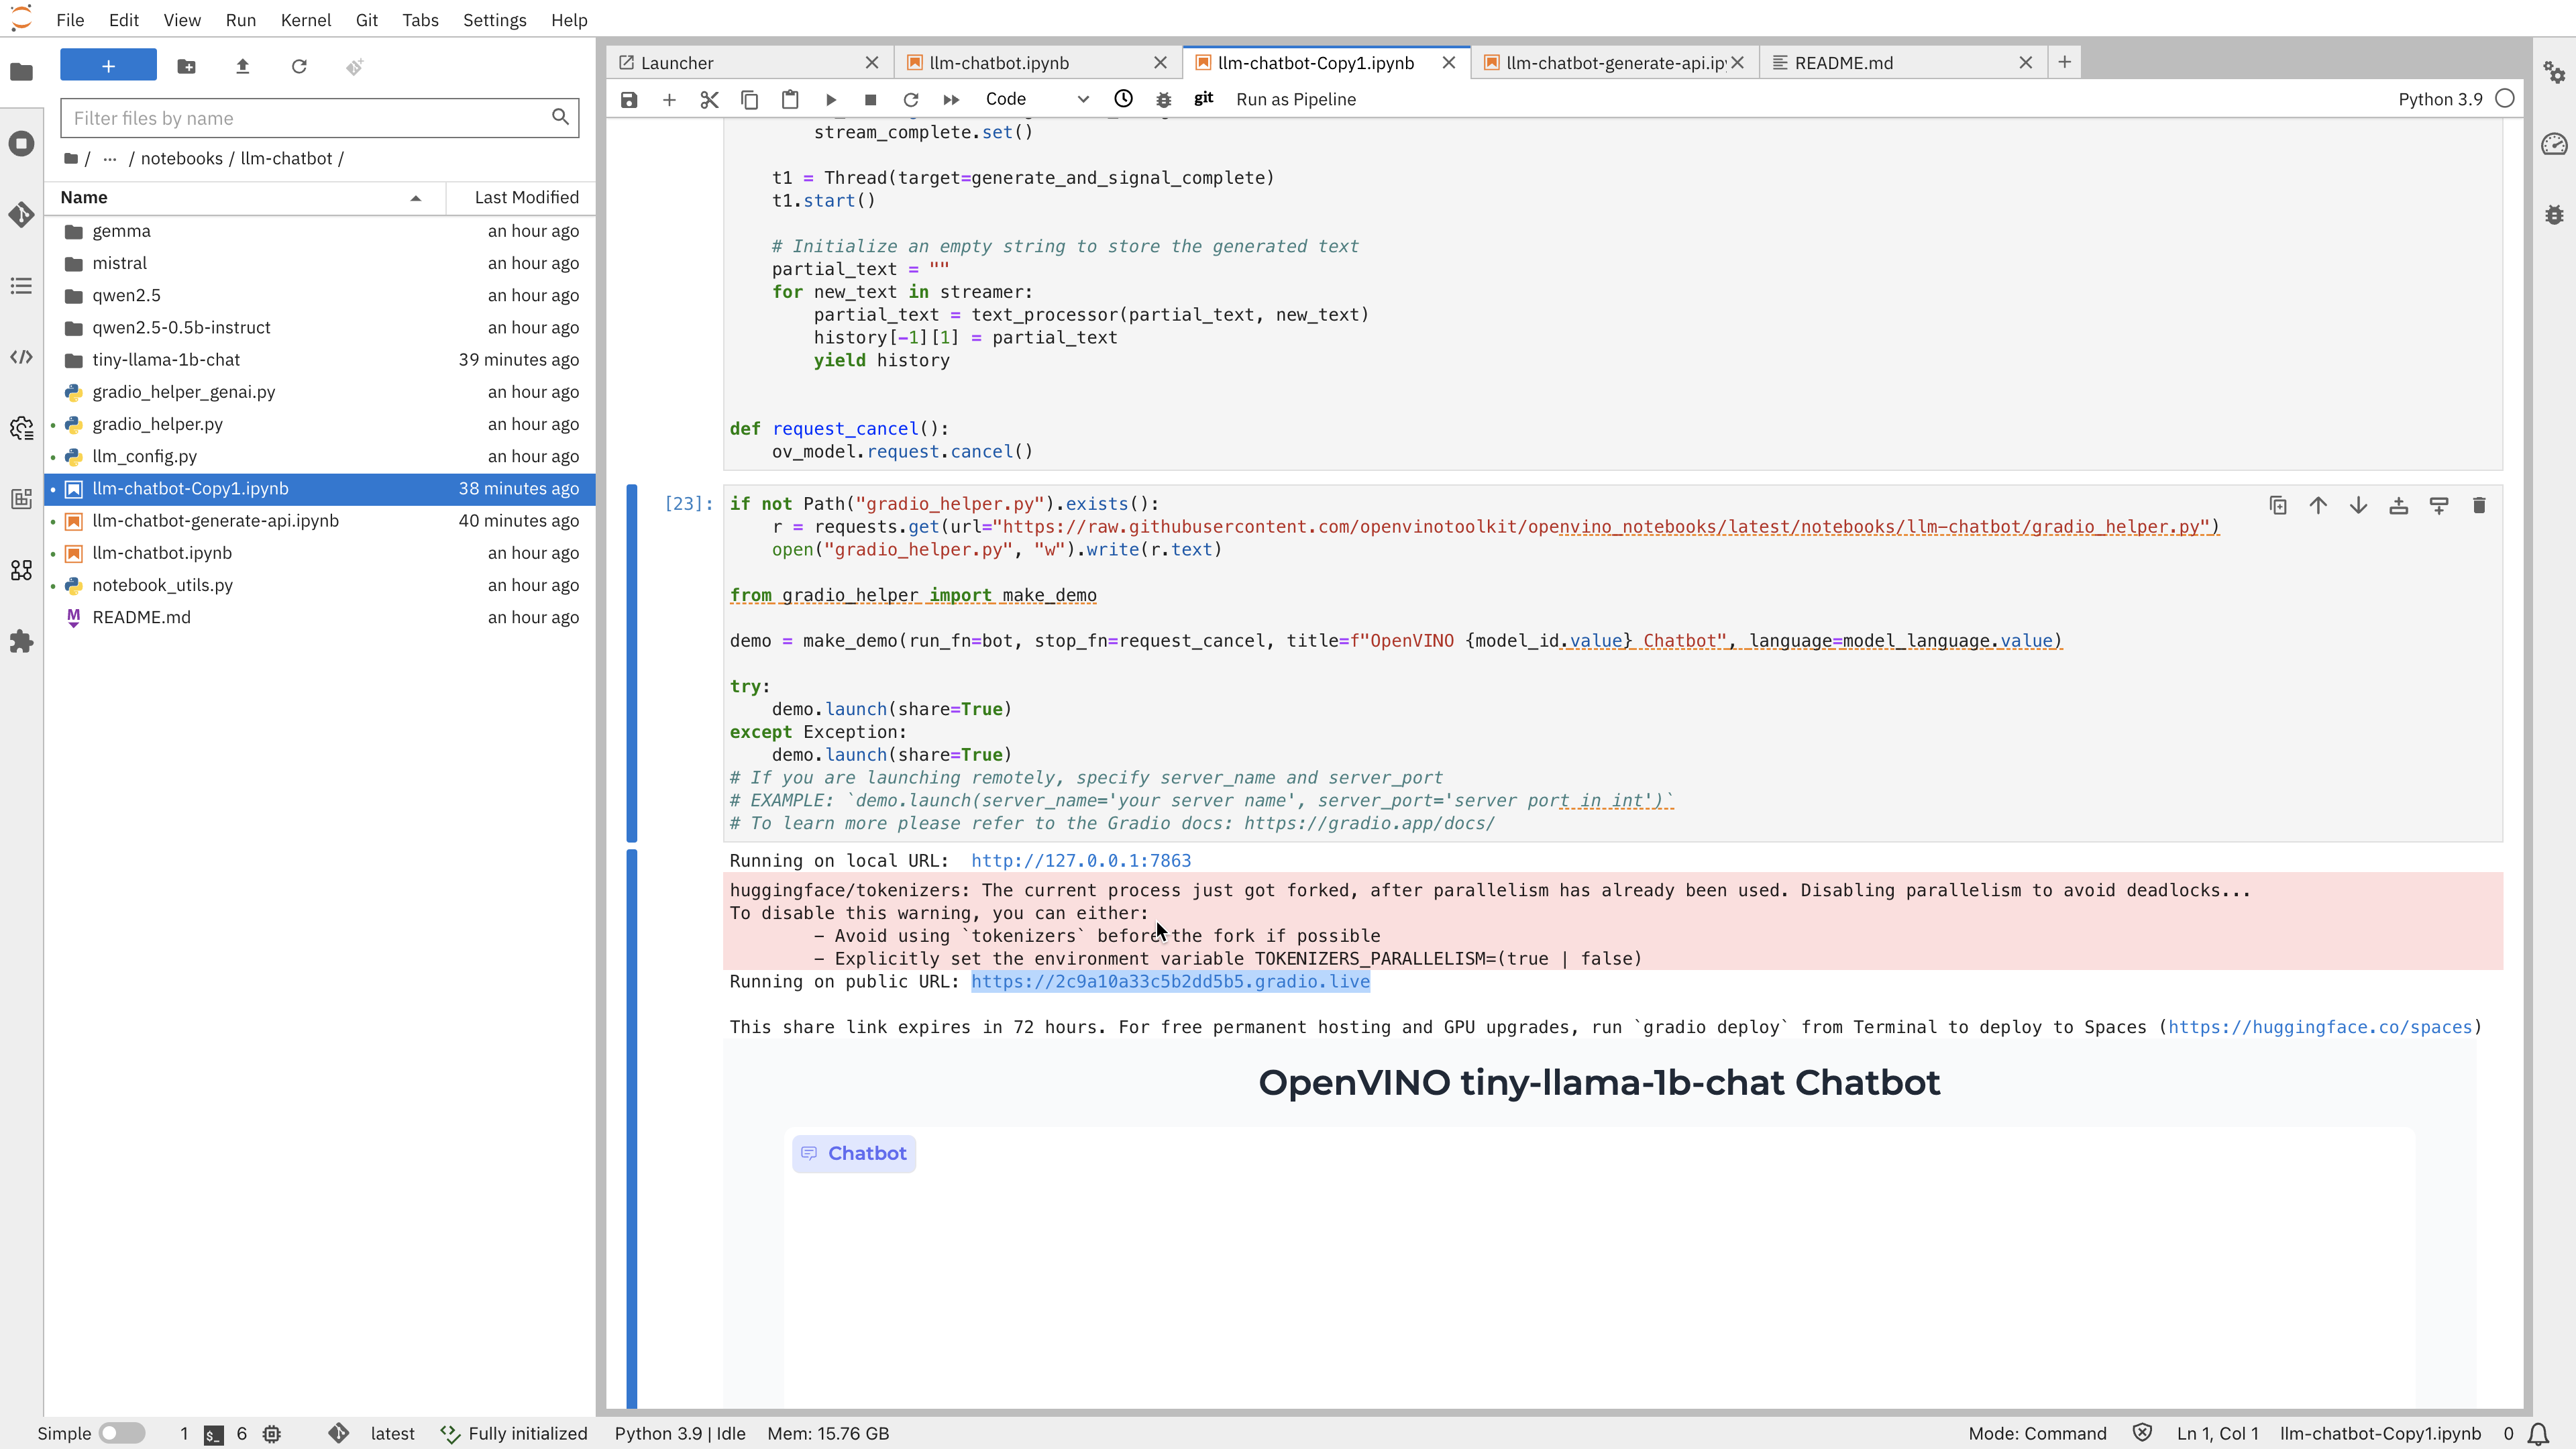Click the save notebook icon
The image size is (2576, 1449).
[629, 99]
